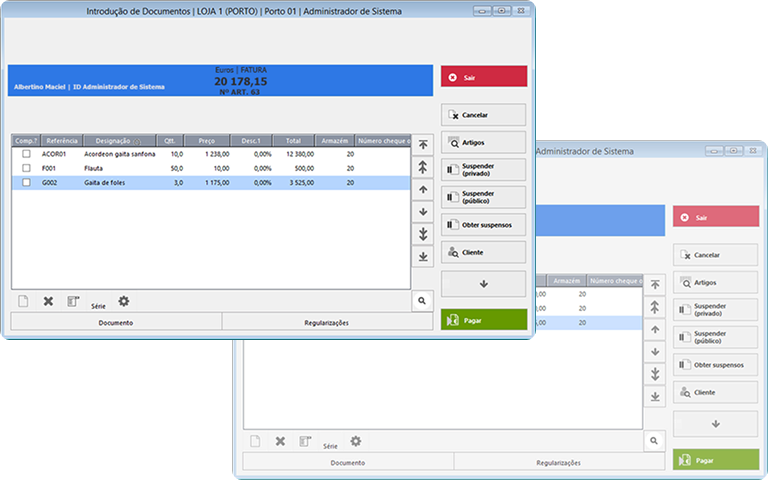
Task: Check the box next to Flauta F001
Action: (x=27, y=168)
